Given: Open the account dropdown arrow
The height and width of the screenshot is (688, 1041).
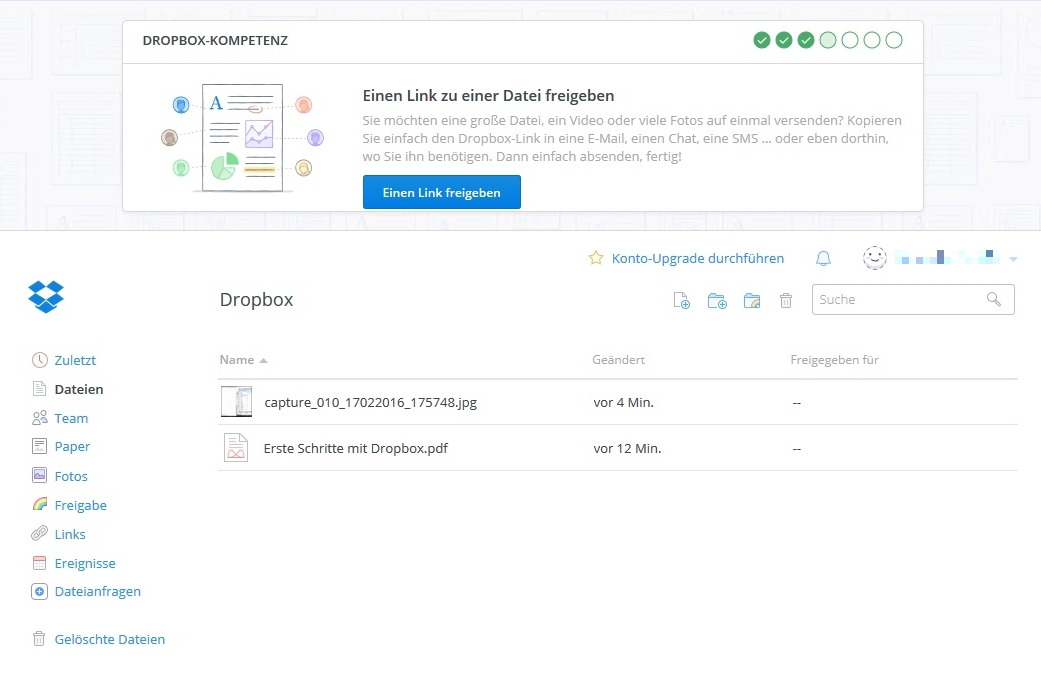Looking at the screenshot, I should [x=1013, y=260].
